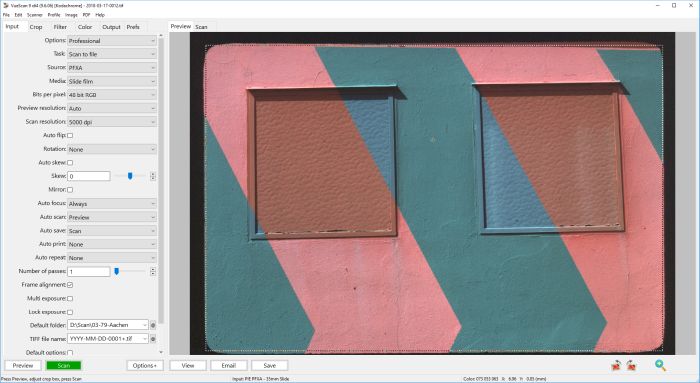Click the Number of passes input field
The image size is (700, 383).
pyautogui.click(x=89, y=271)
